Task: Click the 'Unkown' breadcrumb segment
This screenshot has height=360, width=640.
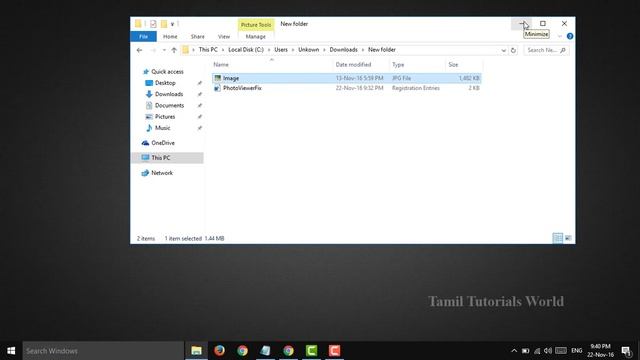Action: pyautogui.click(x=309, y=50)
